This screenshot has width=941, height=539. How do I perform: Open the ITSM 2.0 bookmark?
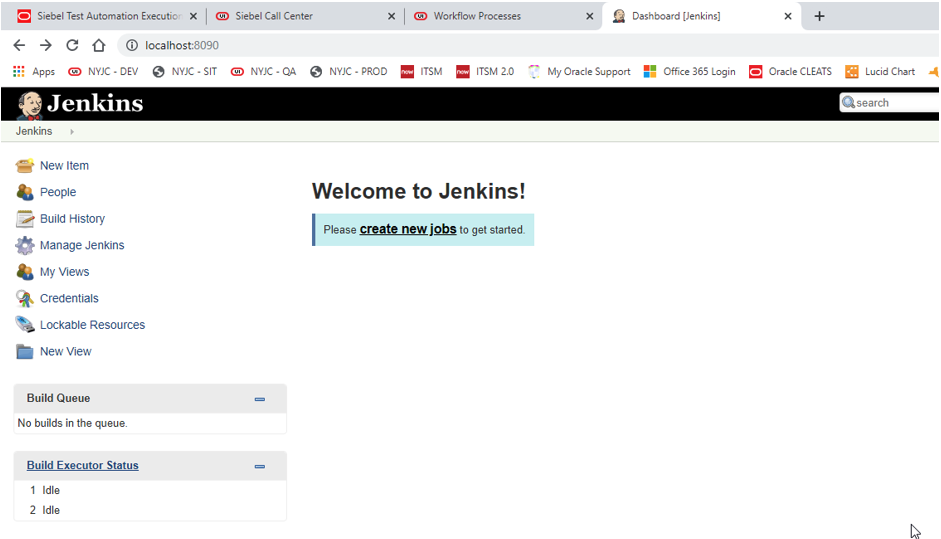486,71
